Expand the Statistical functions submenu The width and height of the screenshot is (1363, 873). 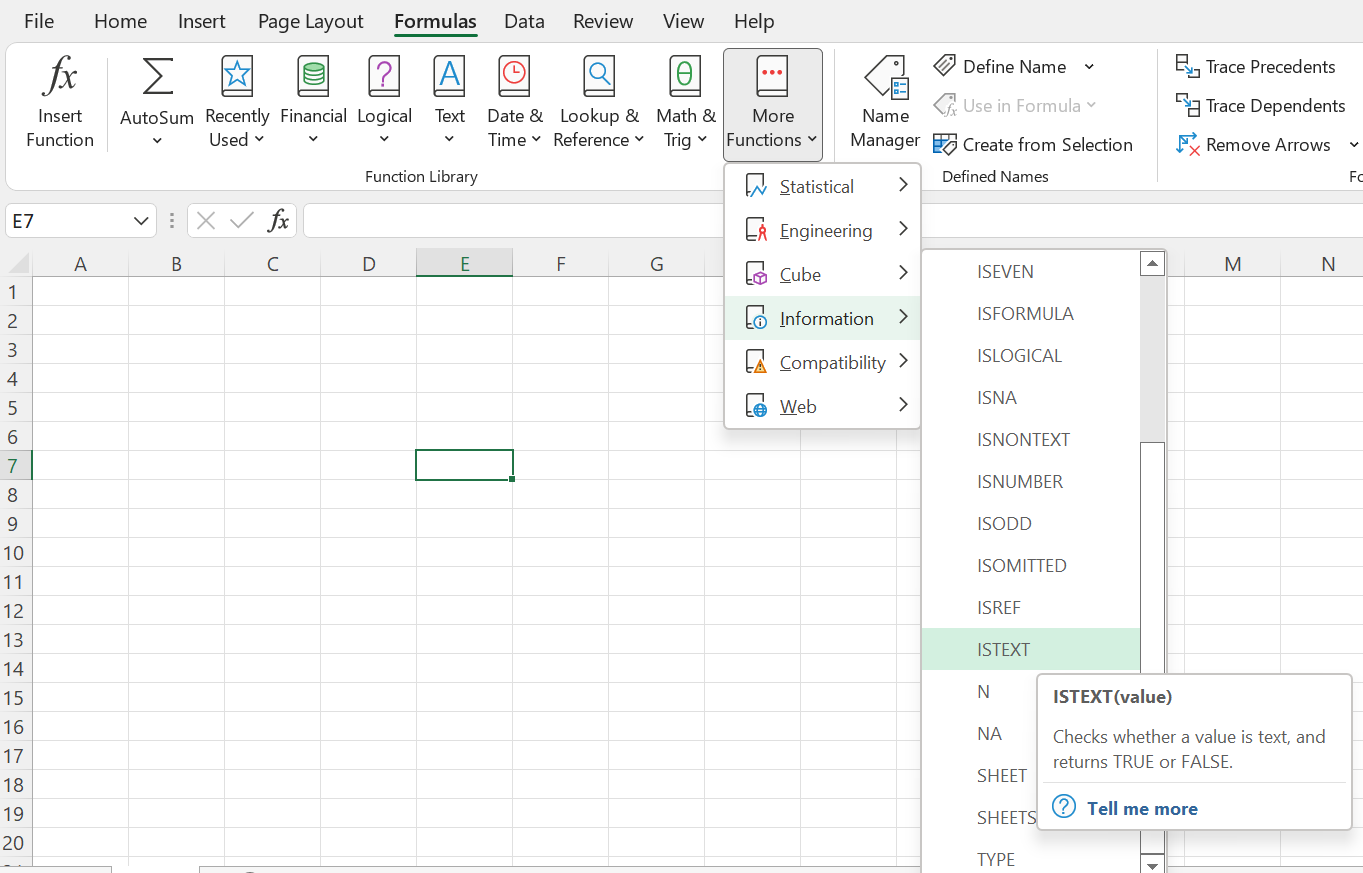pos(822,186)
